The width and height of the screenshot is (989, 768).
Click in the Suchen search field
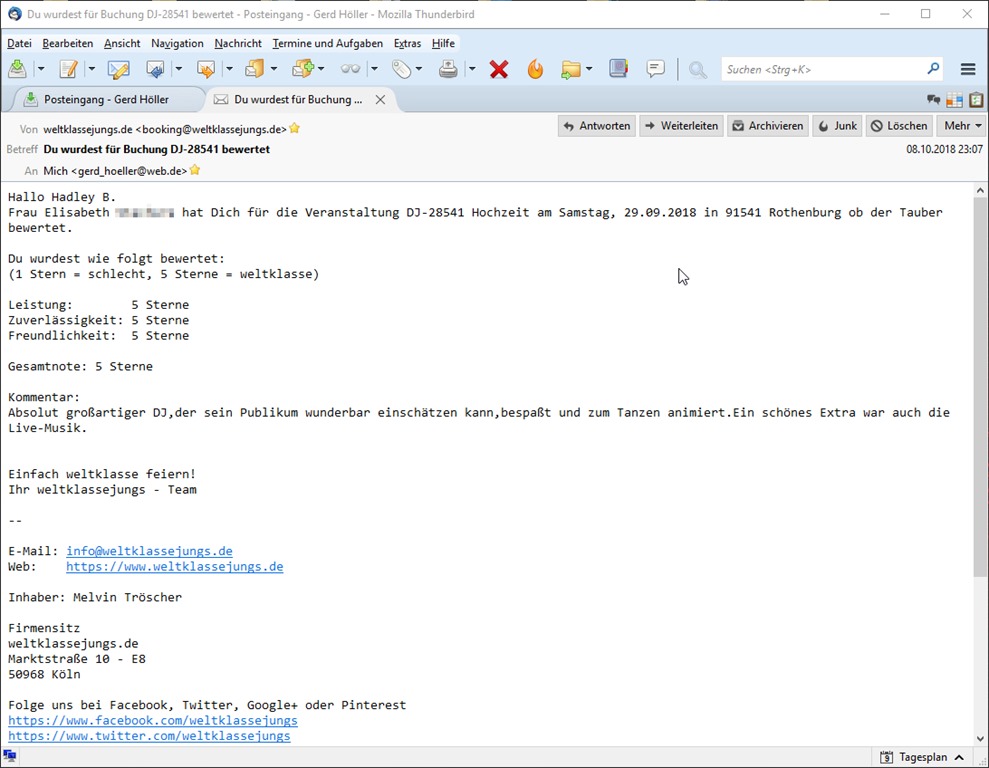point(823,69)
